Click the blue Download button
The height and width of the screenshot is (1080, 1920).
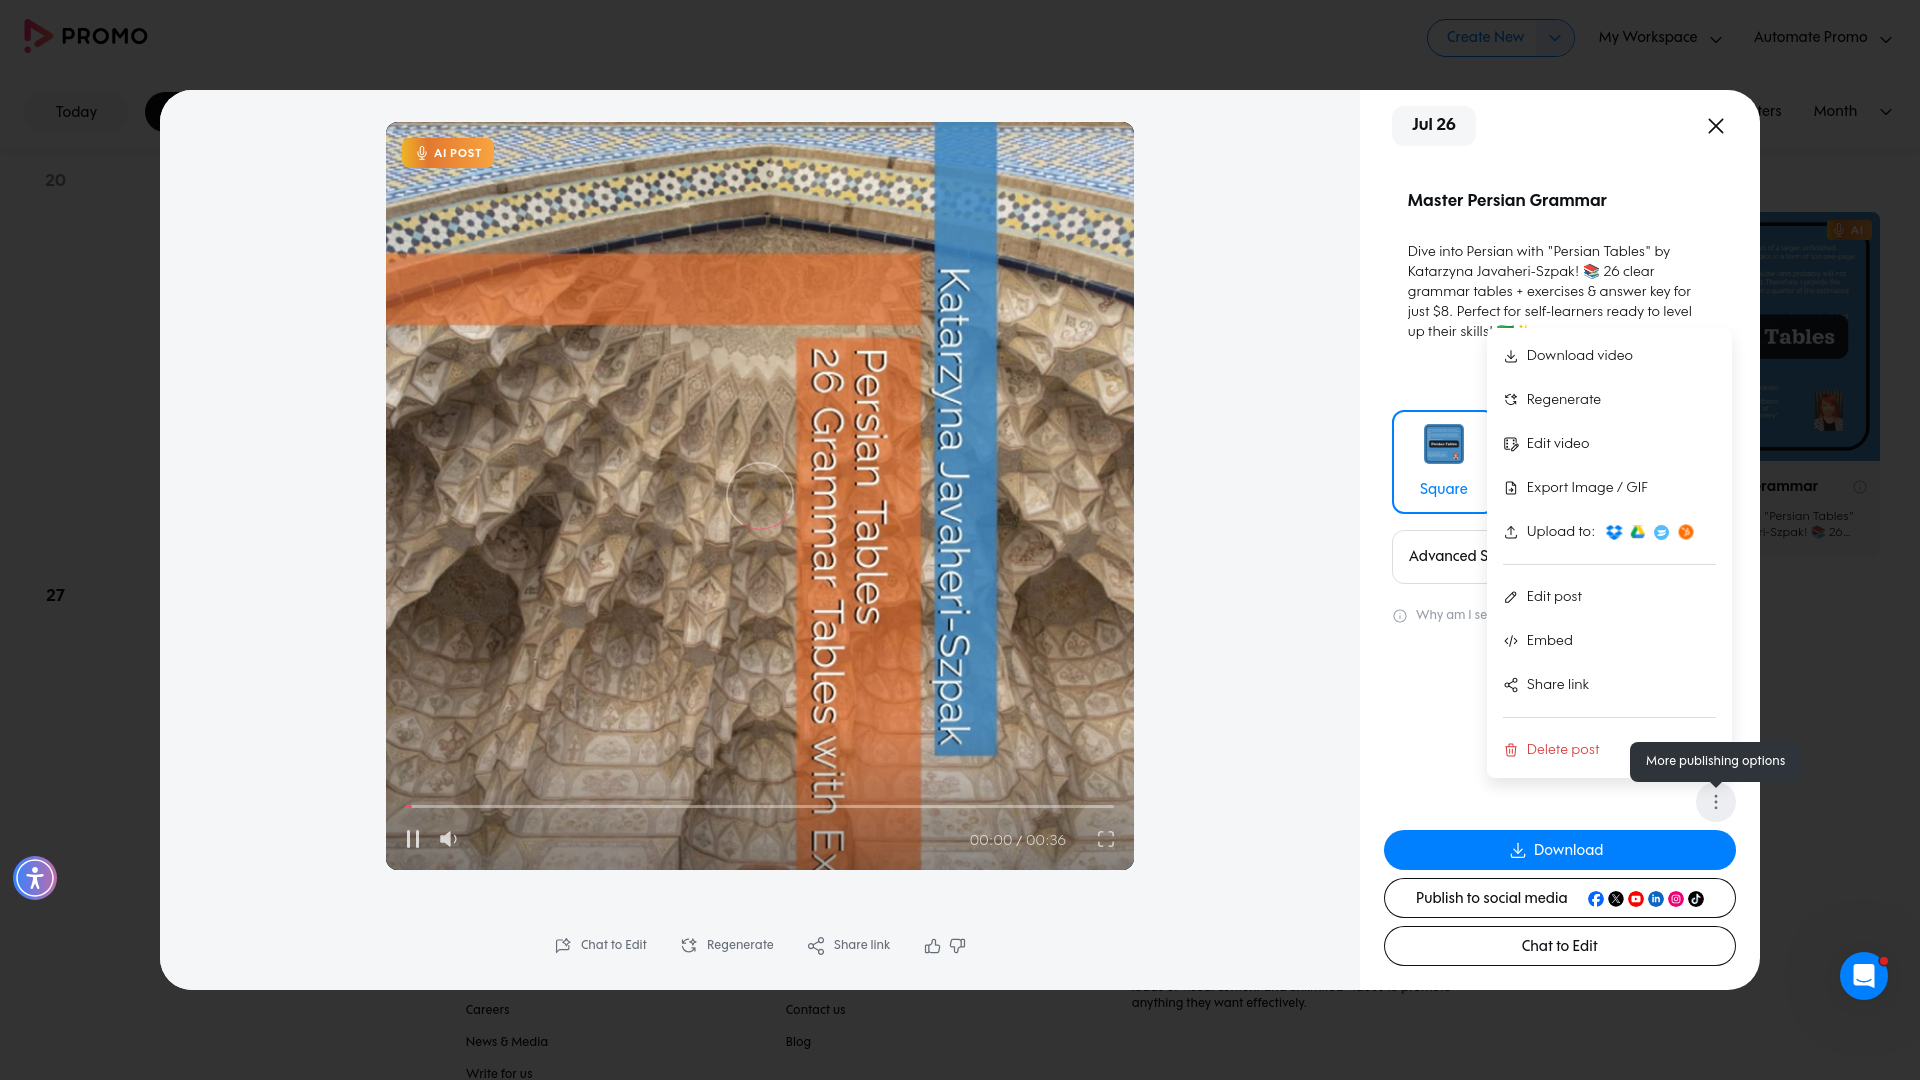click(1559, 850)
